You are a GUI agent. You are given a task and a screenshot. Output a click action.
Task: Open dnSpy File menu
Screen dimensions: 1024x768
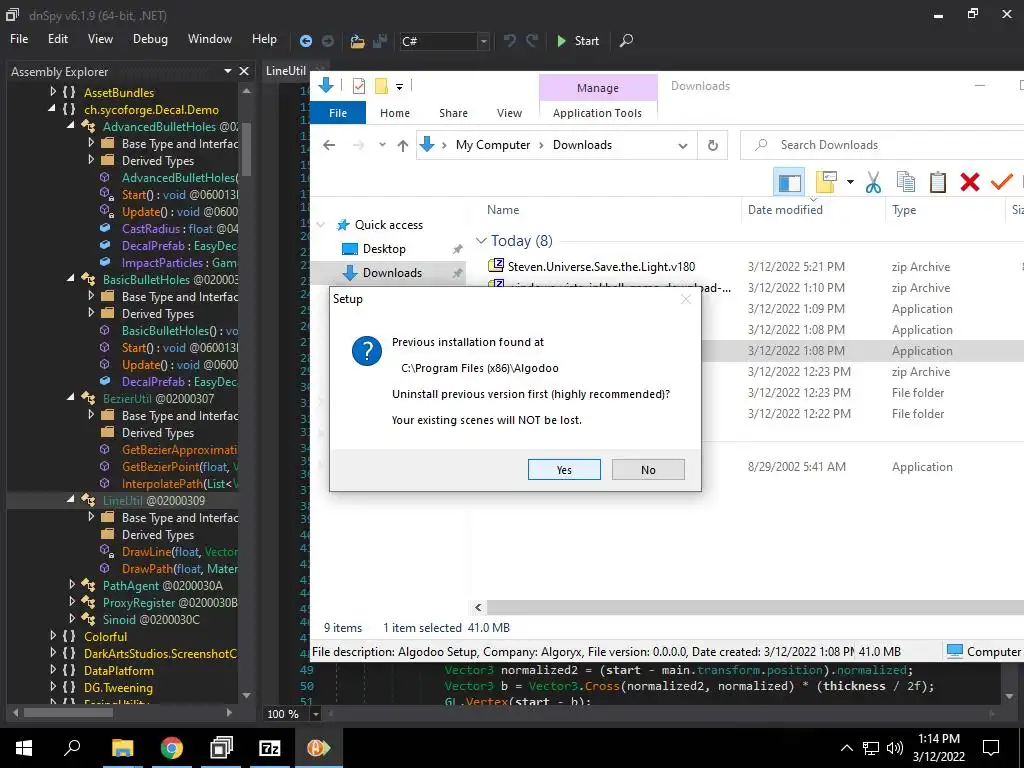(x=19, y=39)
